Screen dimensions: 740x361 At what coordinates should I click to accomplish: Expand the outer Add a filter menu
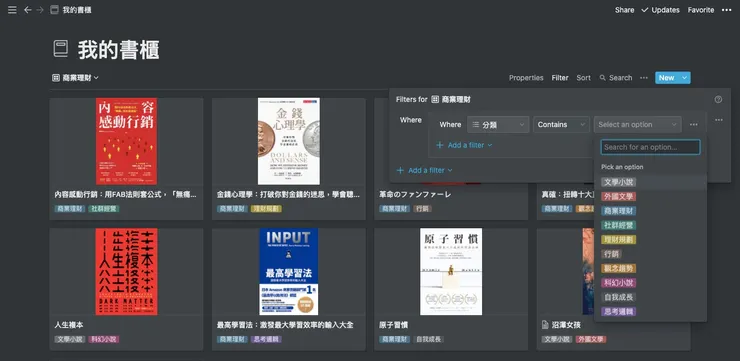[x=424, y=170]
